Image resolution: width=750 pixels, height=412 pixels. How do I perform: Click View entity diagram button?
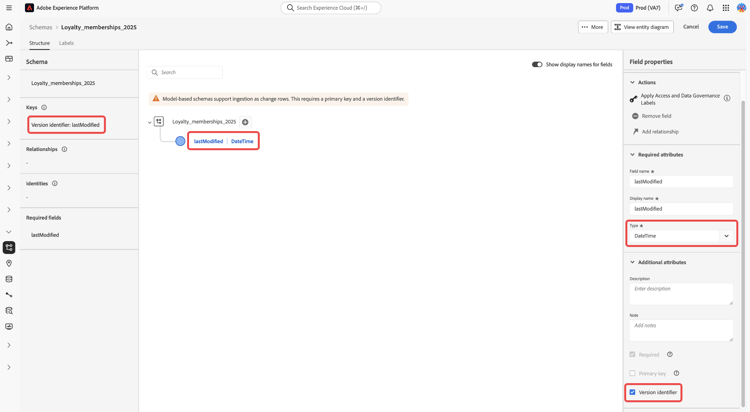[642, 27]
